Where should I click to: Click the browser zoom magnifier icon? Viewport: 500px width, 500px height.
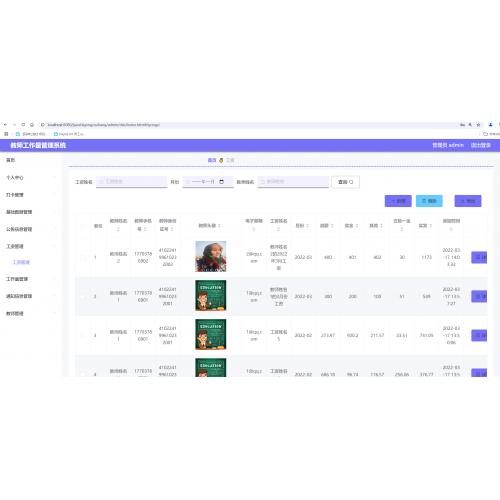470,125
